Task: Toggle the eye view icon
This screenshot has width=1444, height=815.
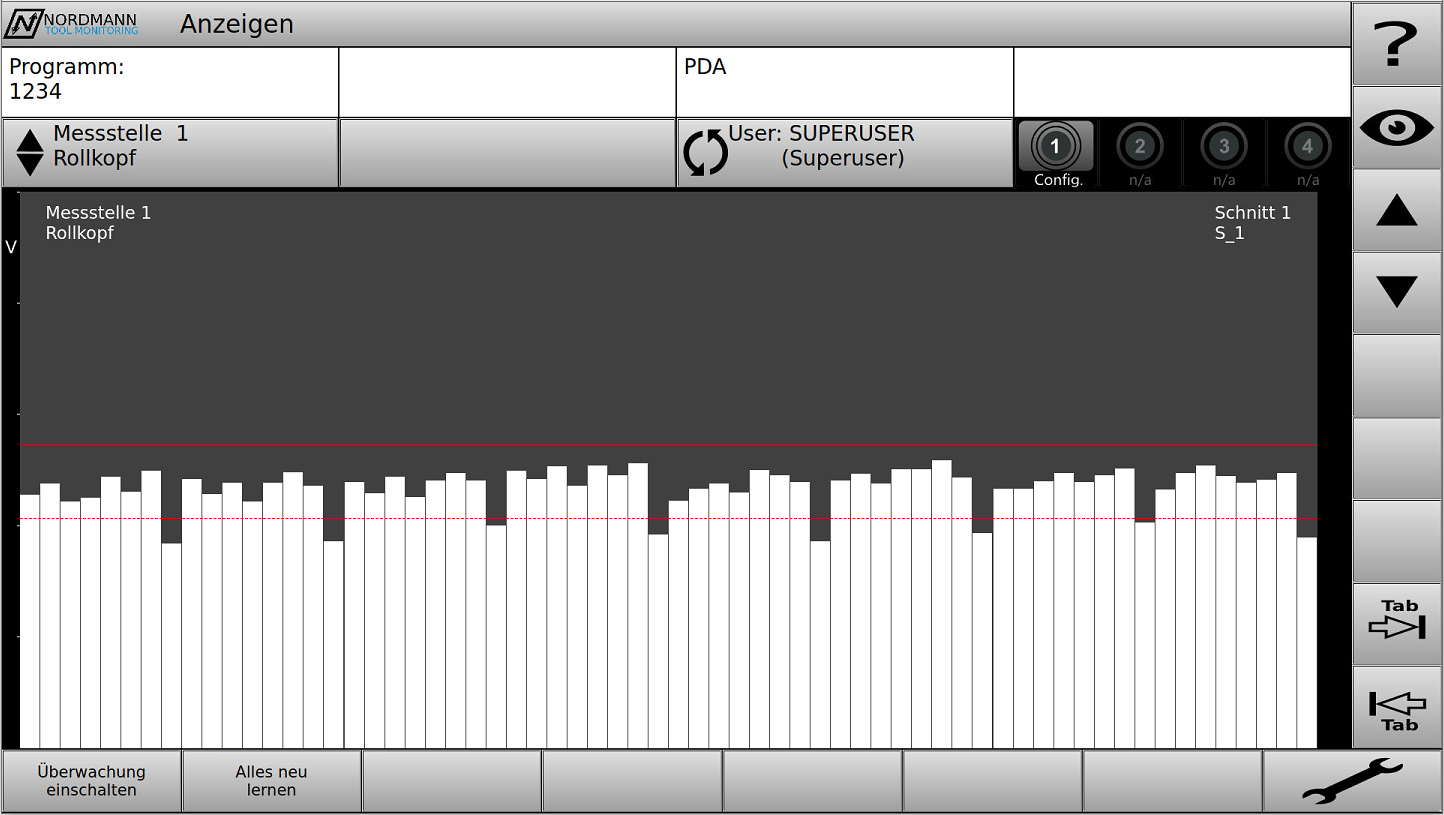Action: [x=1396, y=128]
